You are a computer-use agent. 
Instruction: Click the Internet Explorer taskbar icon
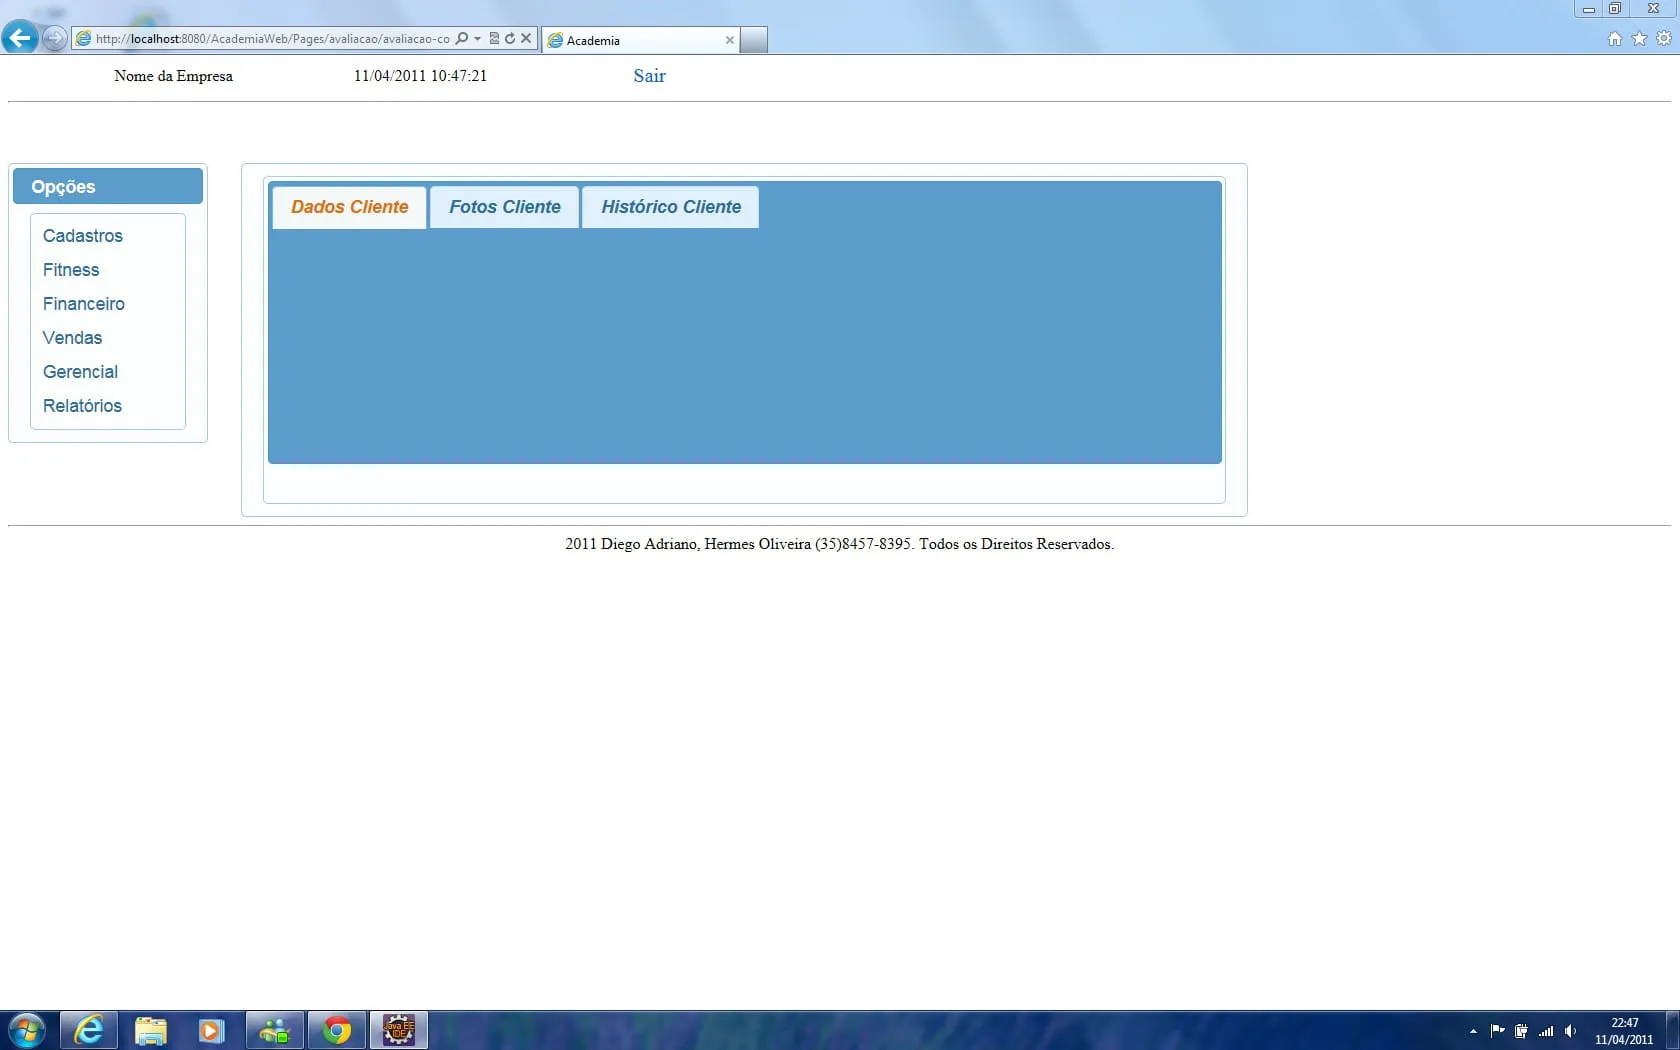click(x=89, y=1030)
